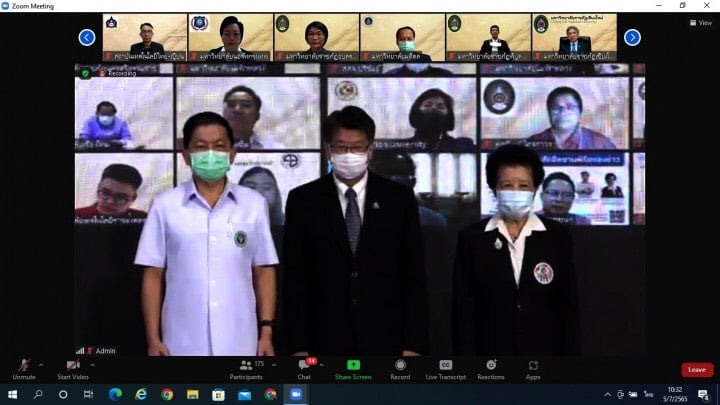Select the first participant thumbnail in the strip

[x=145, y=36]
